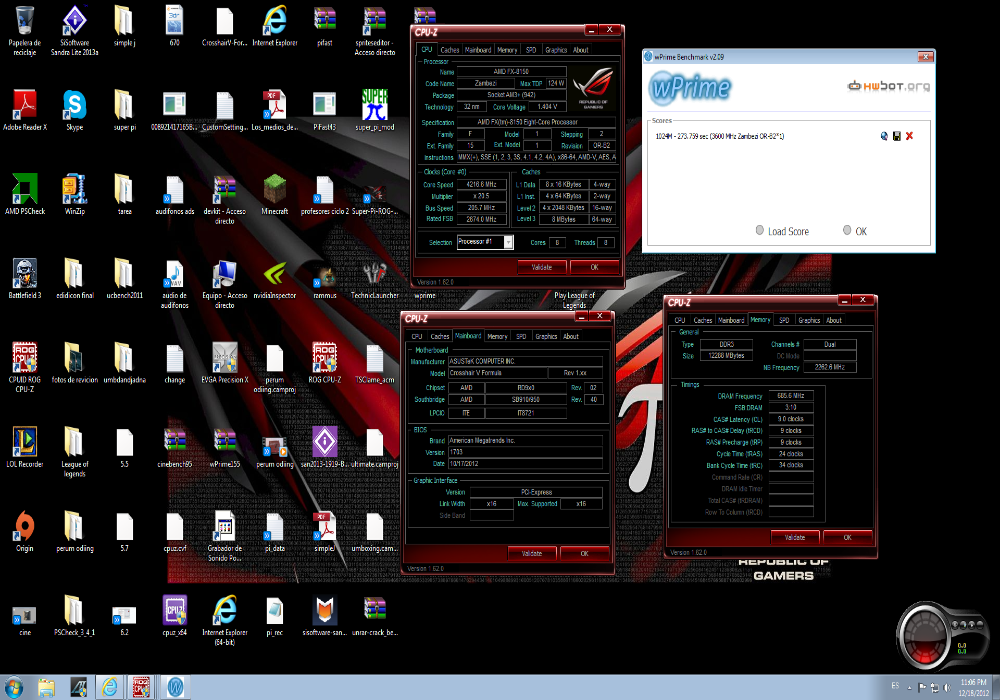Select SPD tab in Memory CPU-Z window
Image resolution: width=1000 pixels, height=700 pixels.
click(x=784, y=320)
